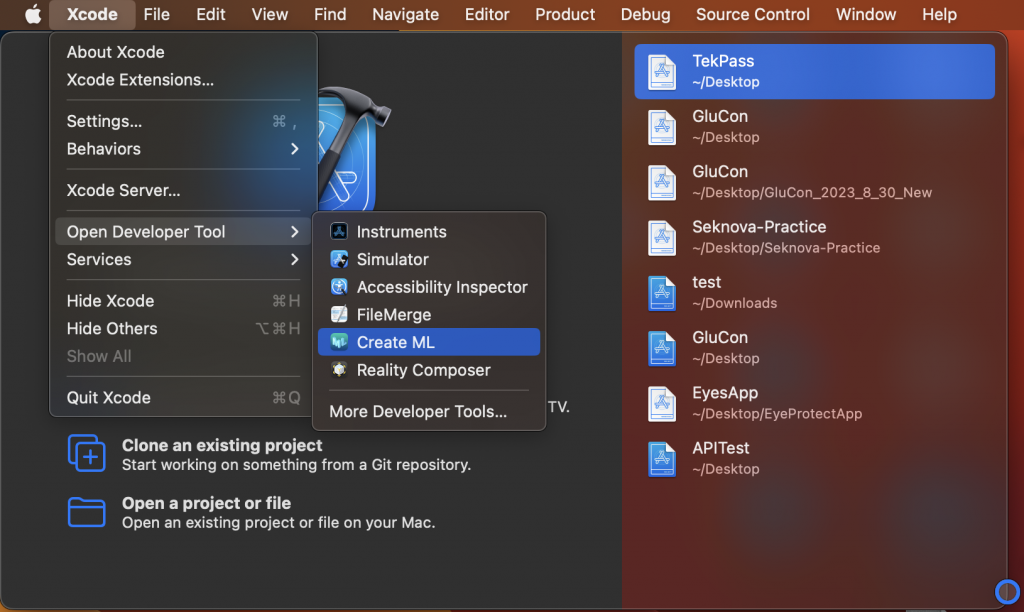The image size is (1024, 612).
Task: Open the Window menu
Action: click(866, 14)
